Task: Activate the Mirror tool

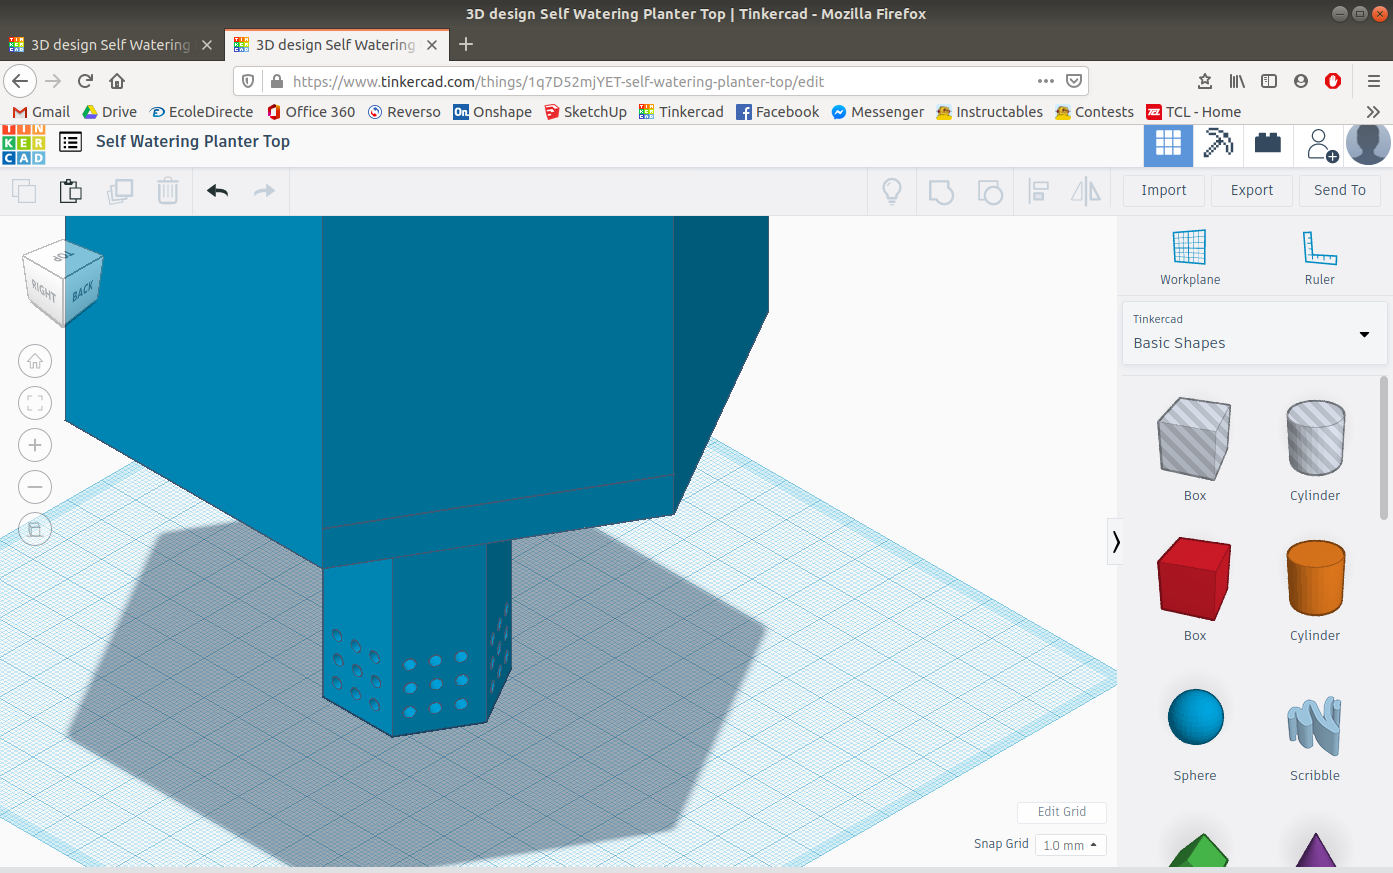Action: 1086,190
